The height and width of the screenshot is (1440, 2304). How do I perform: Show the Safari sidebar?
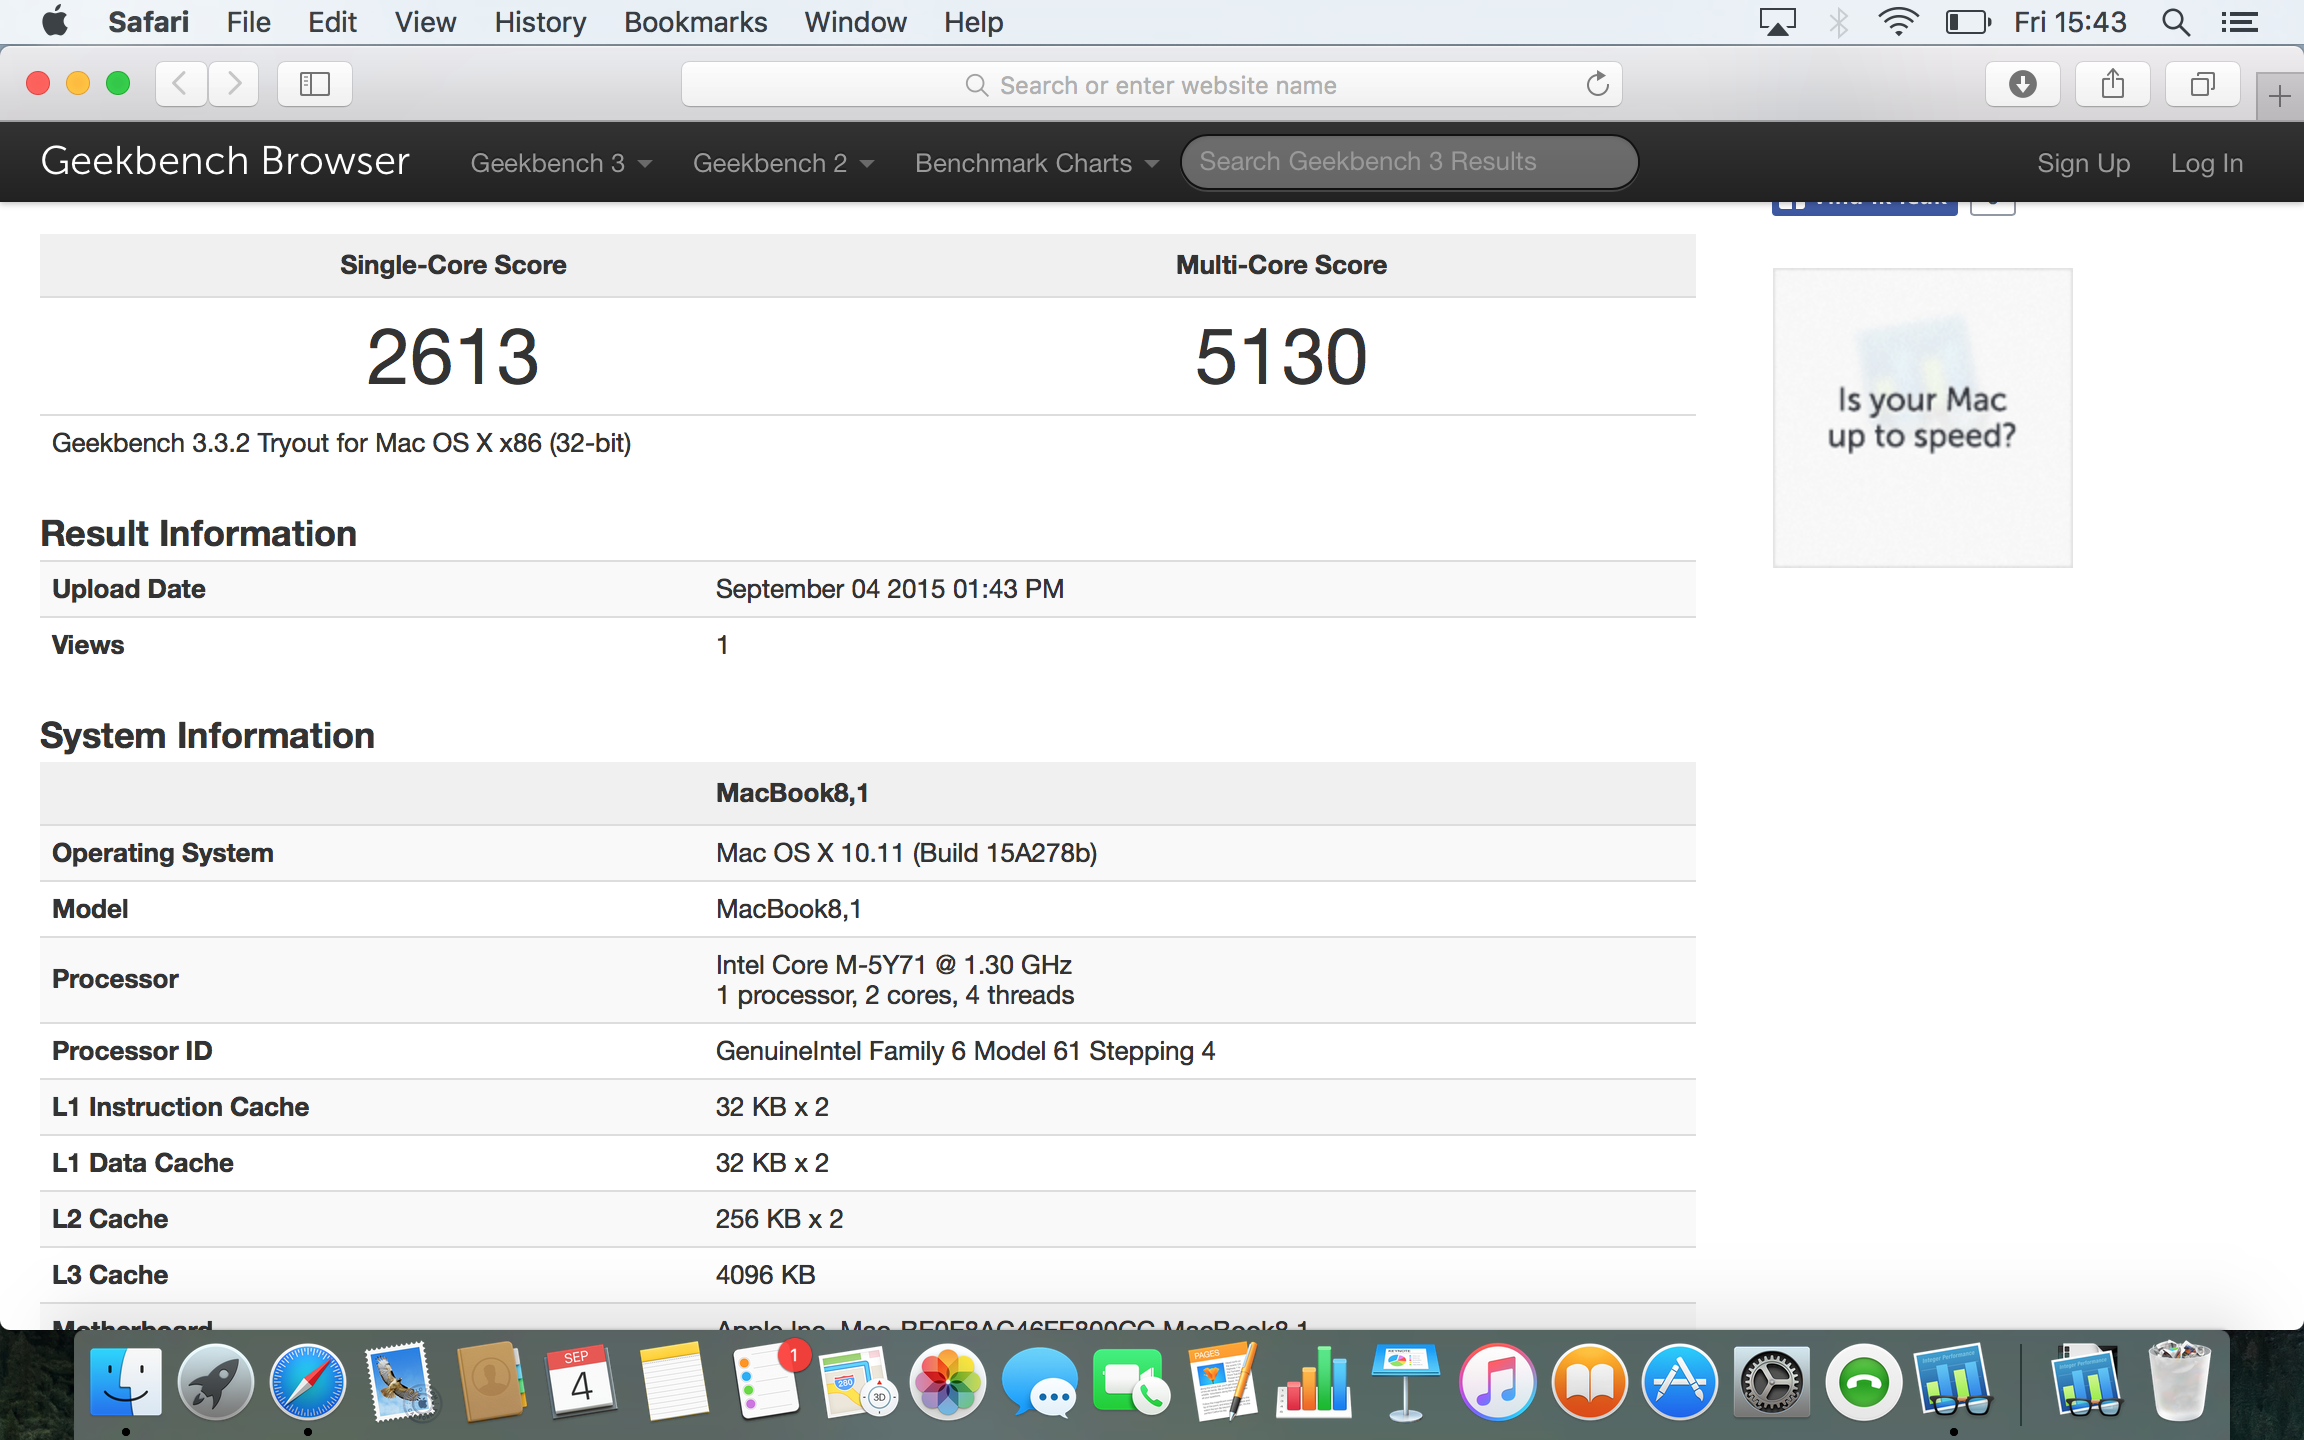click(x=314, y=84)
